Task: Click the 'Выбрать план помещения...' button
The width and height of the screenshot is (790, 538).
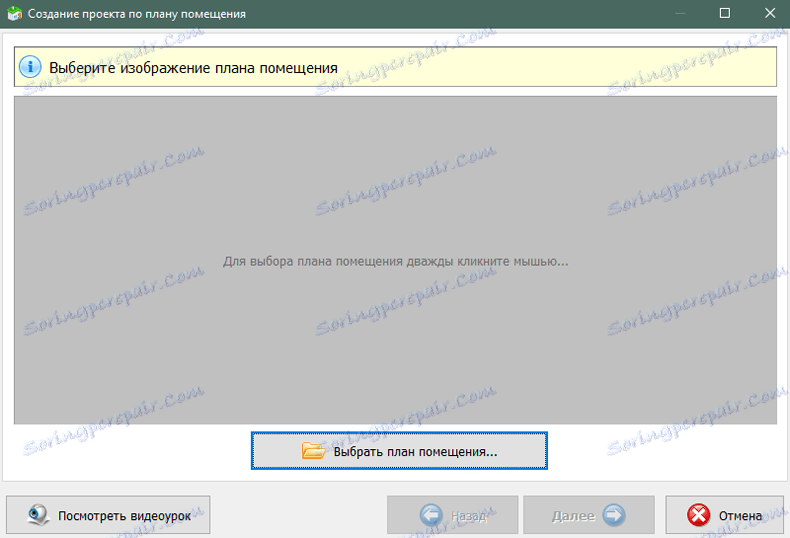Action: coord(399,451)
